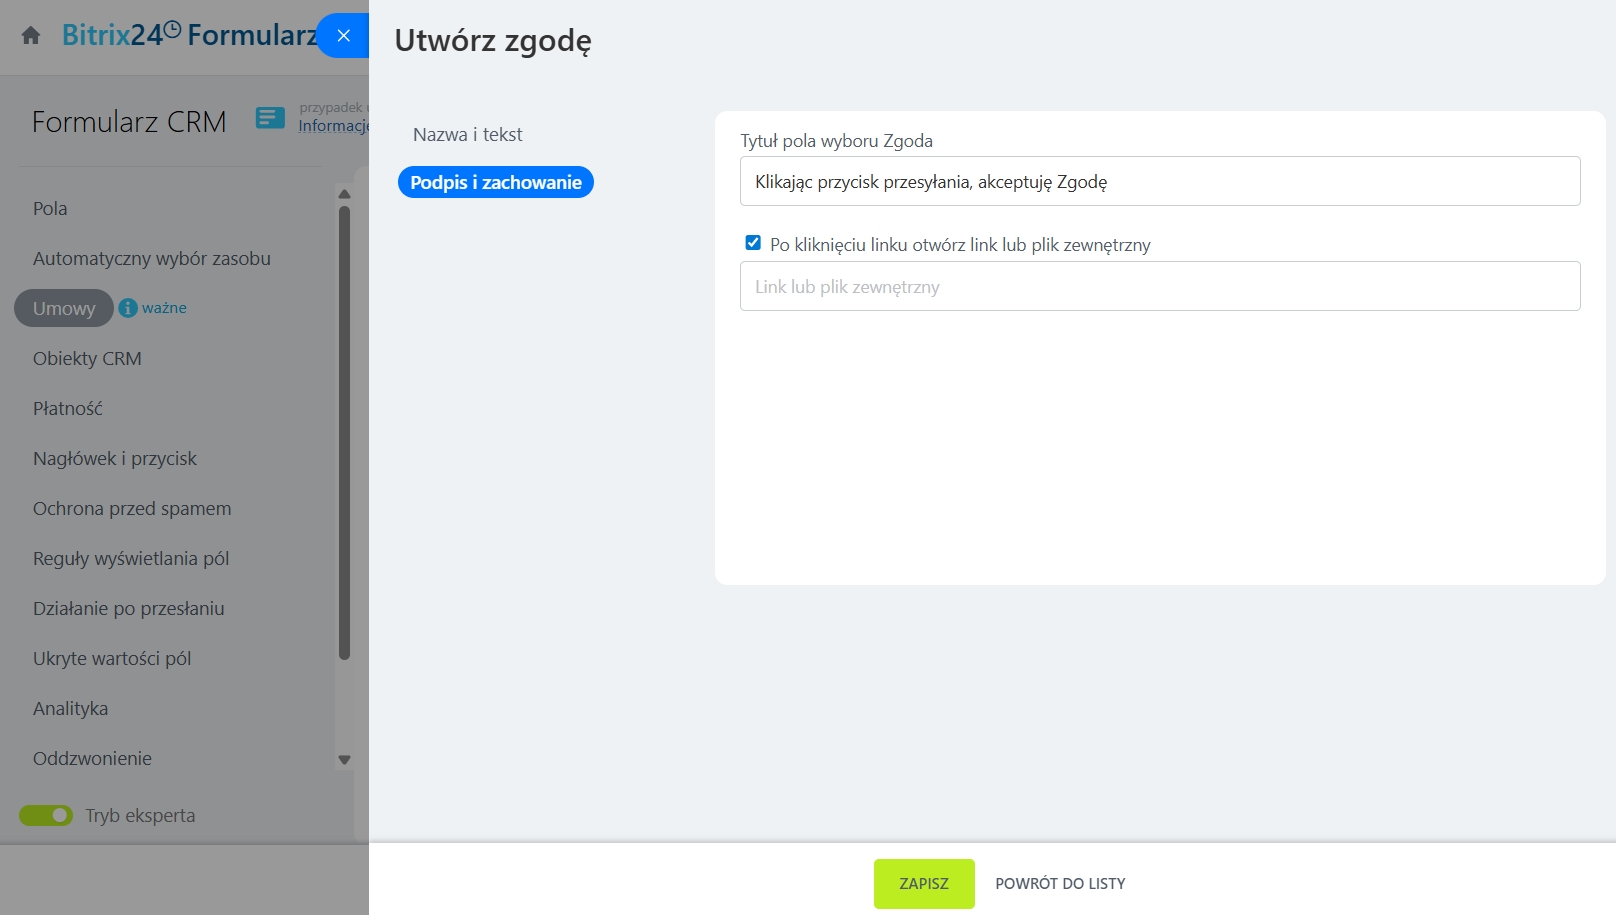The height and width of the screenshot is (915, 1616).
Task: Click the Bitrix24 clock logo icon
Action: (172, 30)
